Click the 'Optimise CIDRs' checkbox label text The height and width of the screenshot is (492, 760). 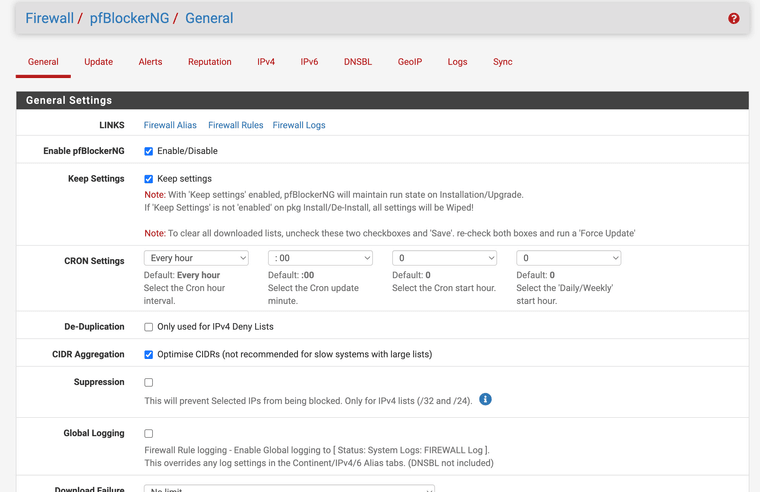point(295,354)
